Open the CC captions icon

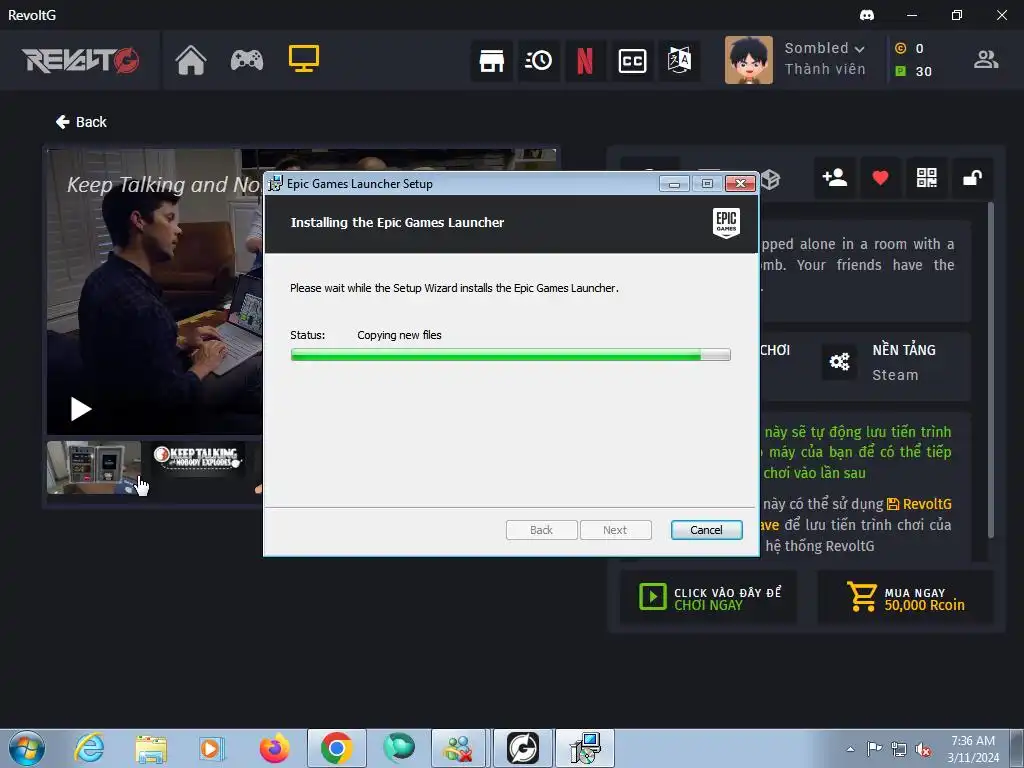[x=632, y=61]
